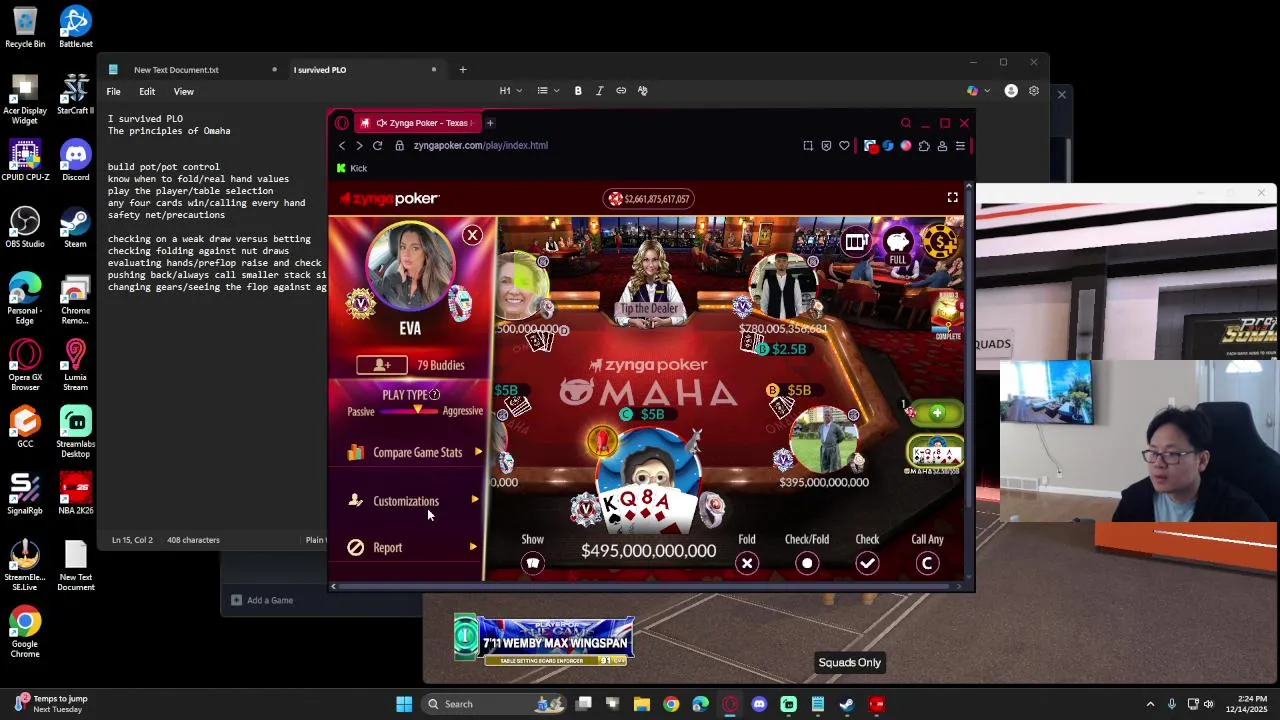Add a new Notepad tab
The height and width of the screenshot is (720, 1280).
click(462, 70)
